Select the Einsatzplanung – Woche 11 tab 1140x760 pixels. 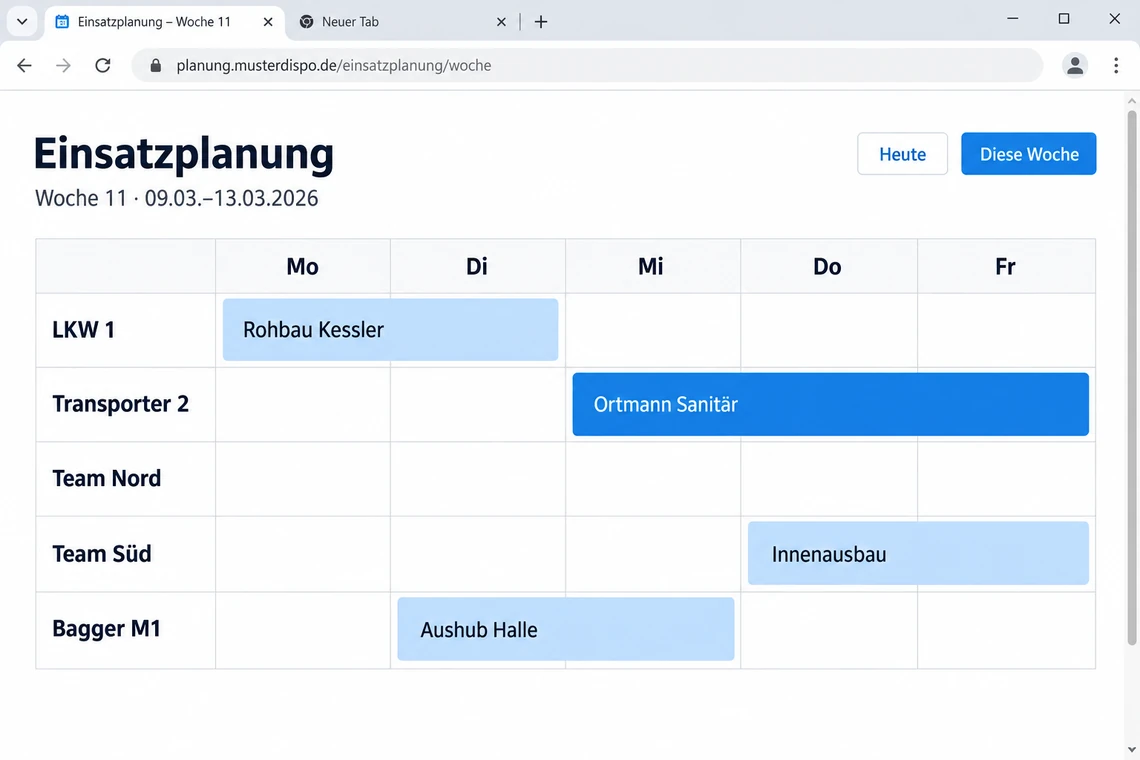click(x=165, y=22)
